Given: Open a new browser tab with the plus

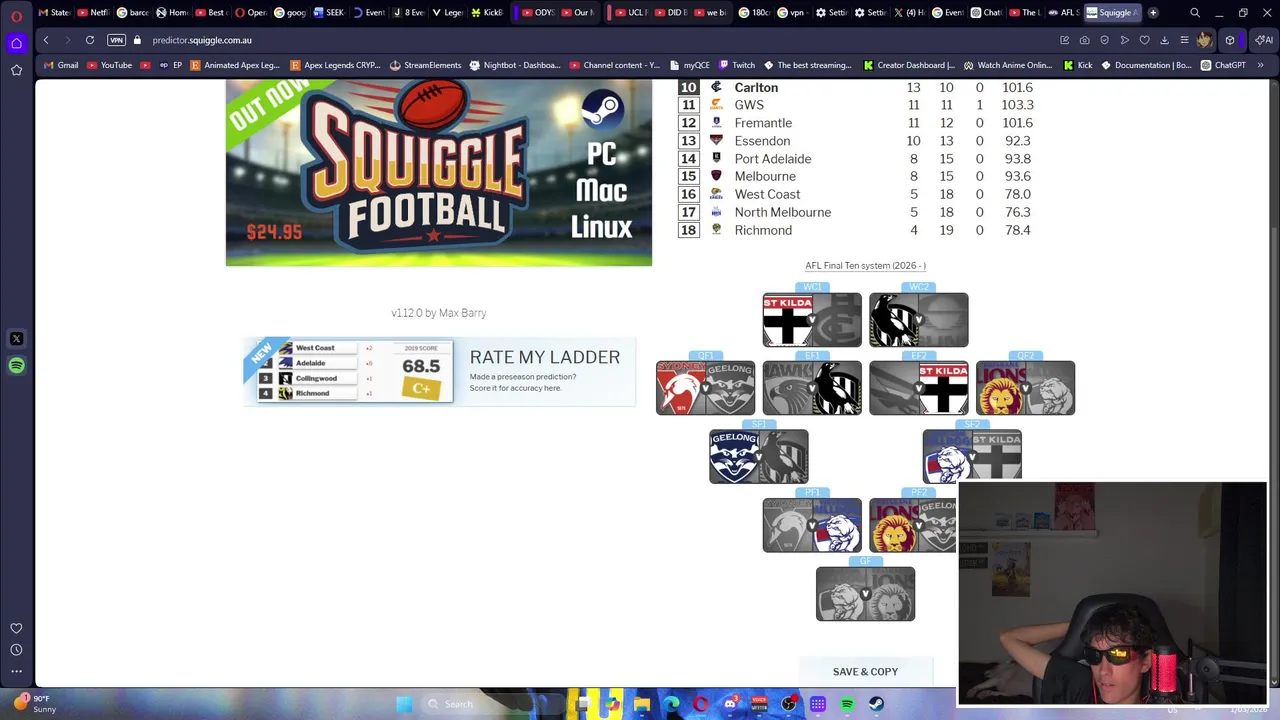Looking at the screenshot, I should [1153, 13].
